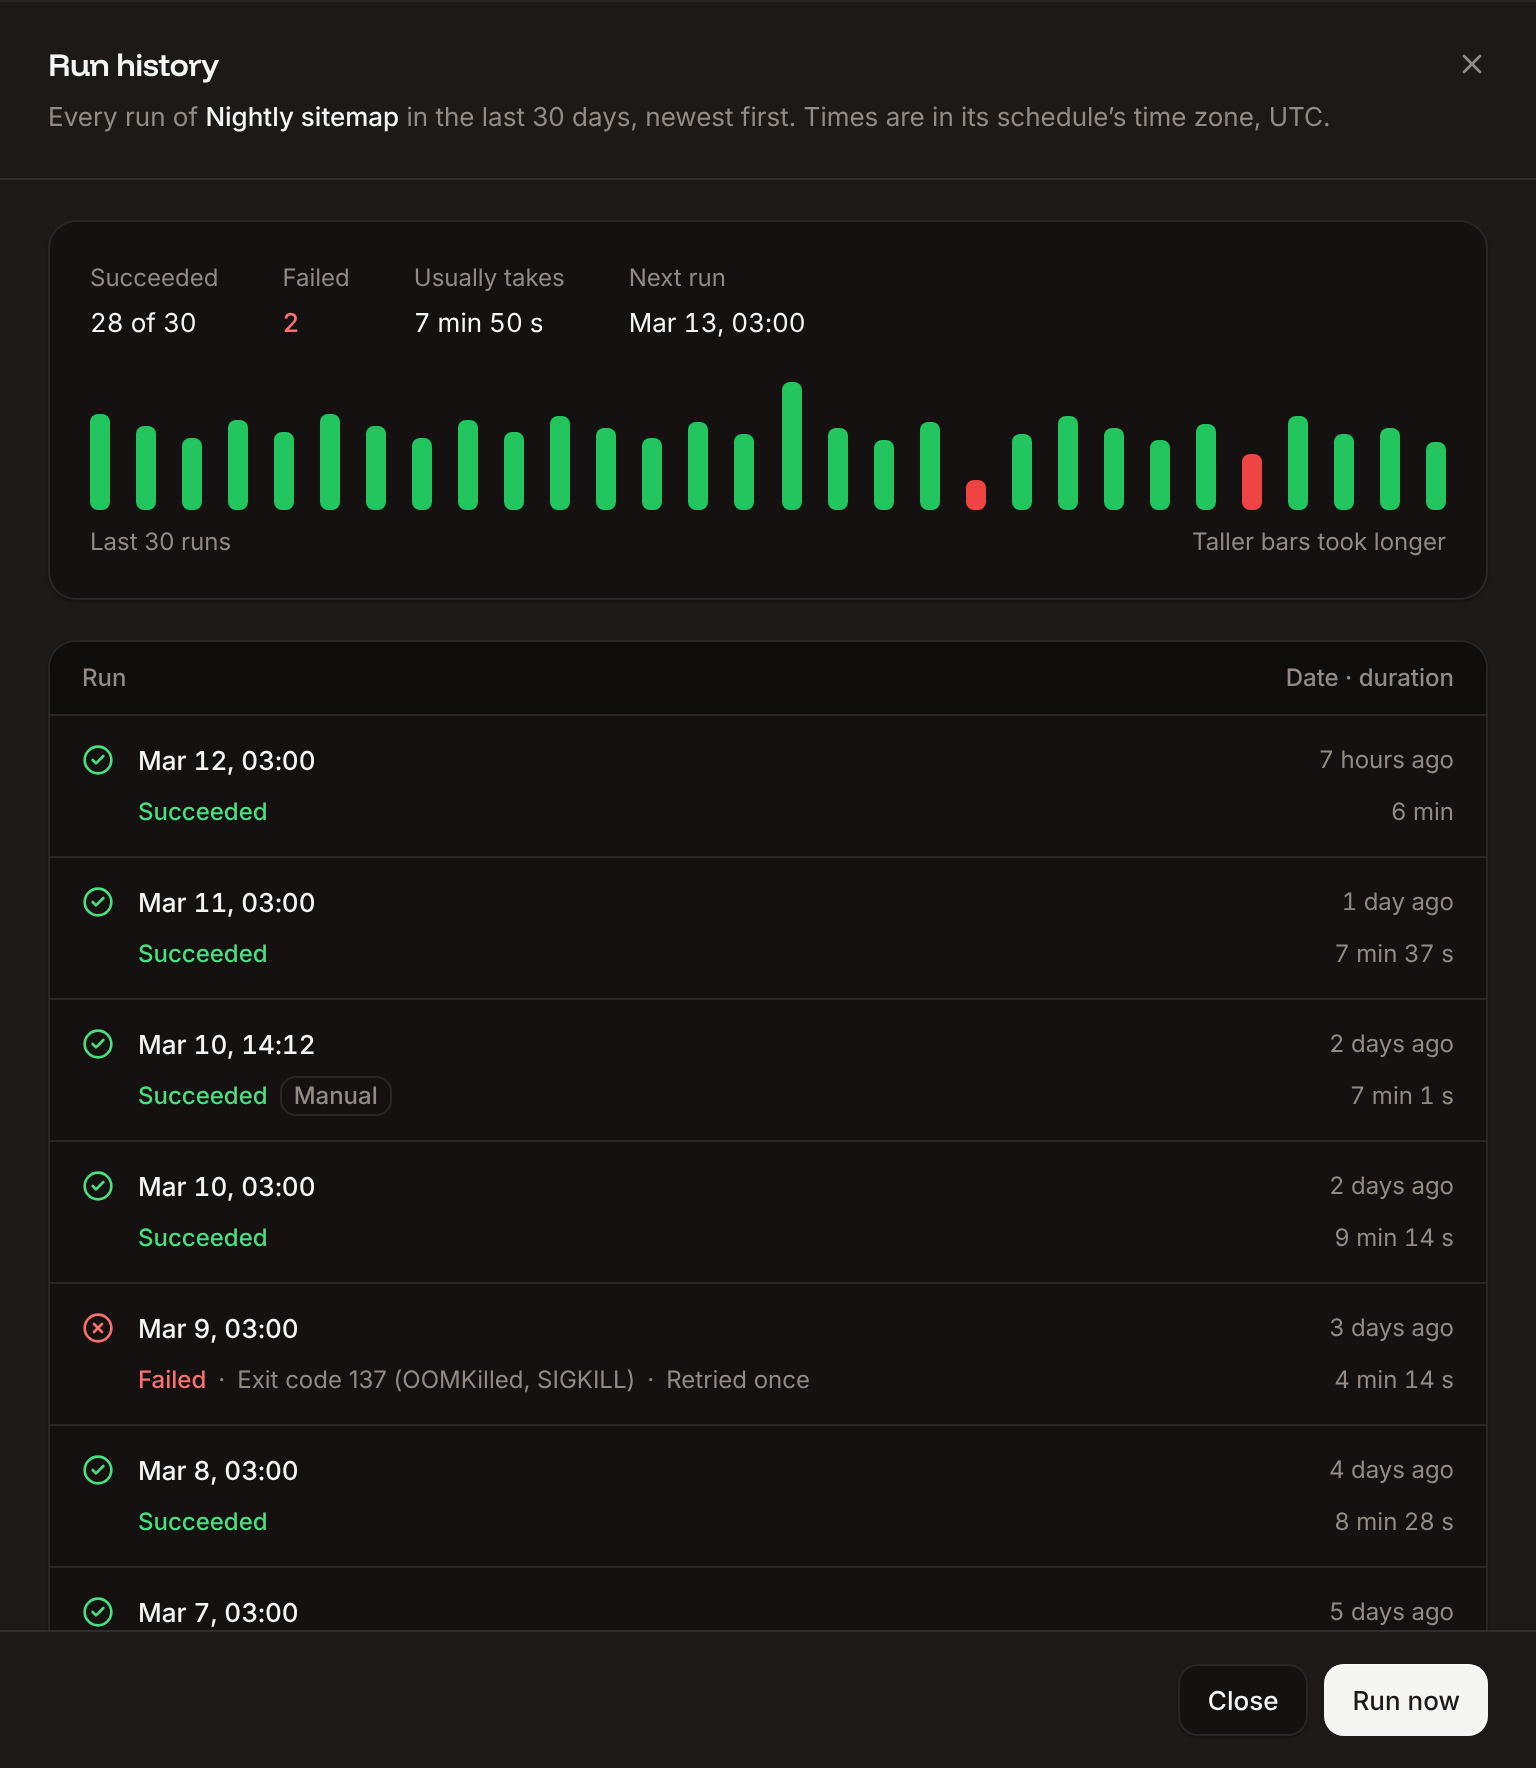Image resolution: width=1536 pixels, height=1768 pixels.
Task: Open the Mar 9, 03:00 run
Action: tap(768, 1354)
